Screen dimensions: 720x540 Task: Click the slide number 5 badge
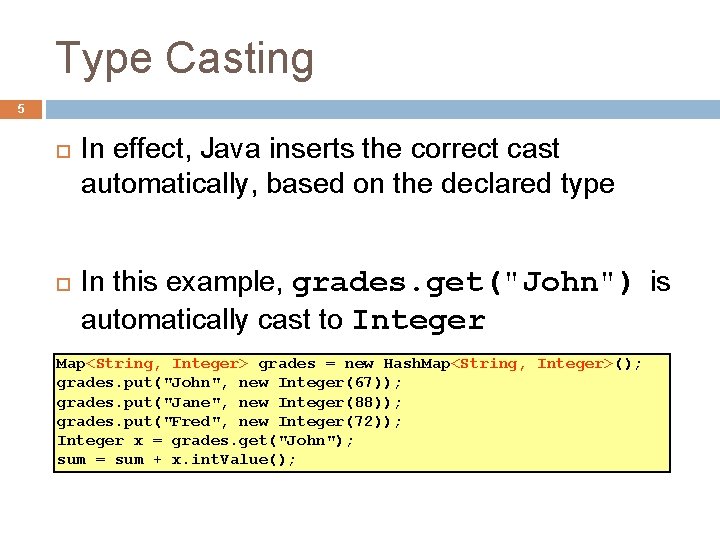[21, 109]
